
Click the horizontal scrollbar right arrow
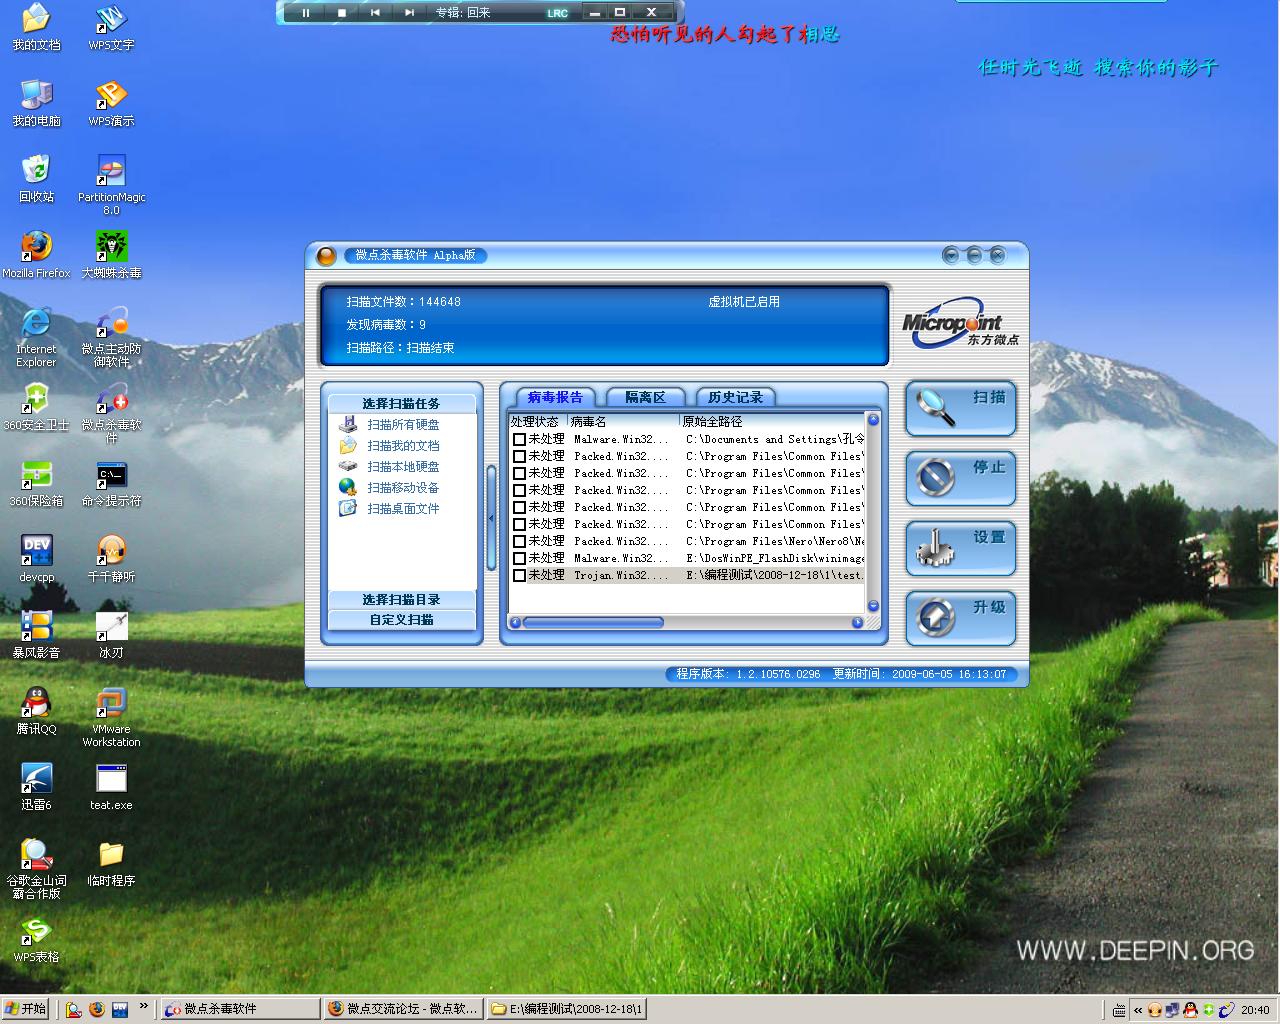(x=857, y=622)
